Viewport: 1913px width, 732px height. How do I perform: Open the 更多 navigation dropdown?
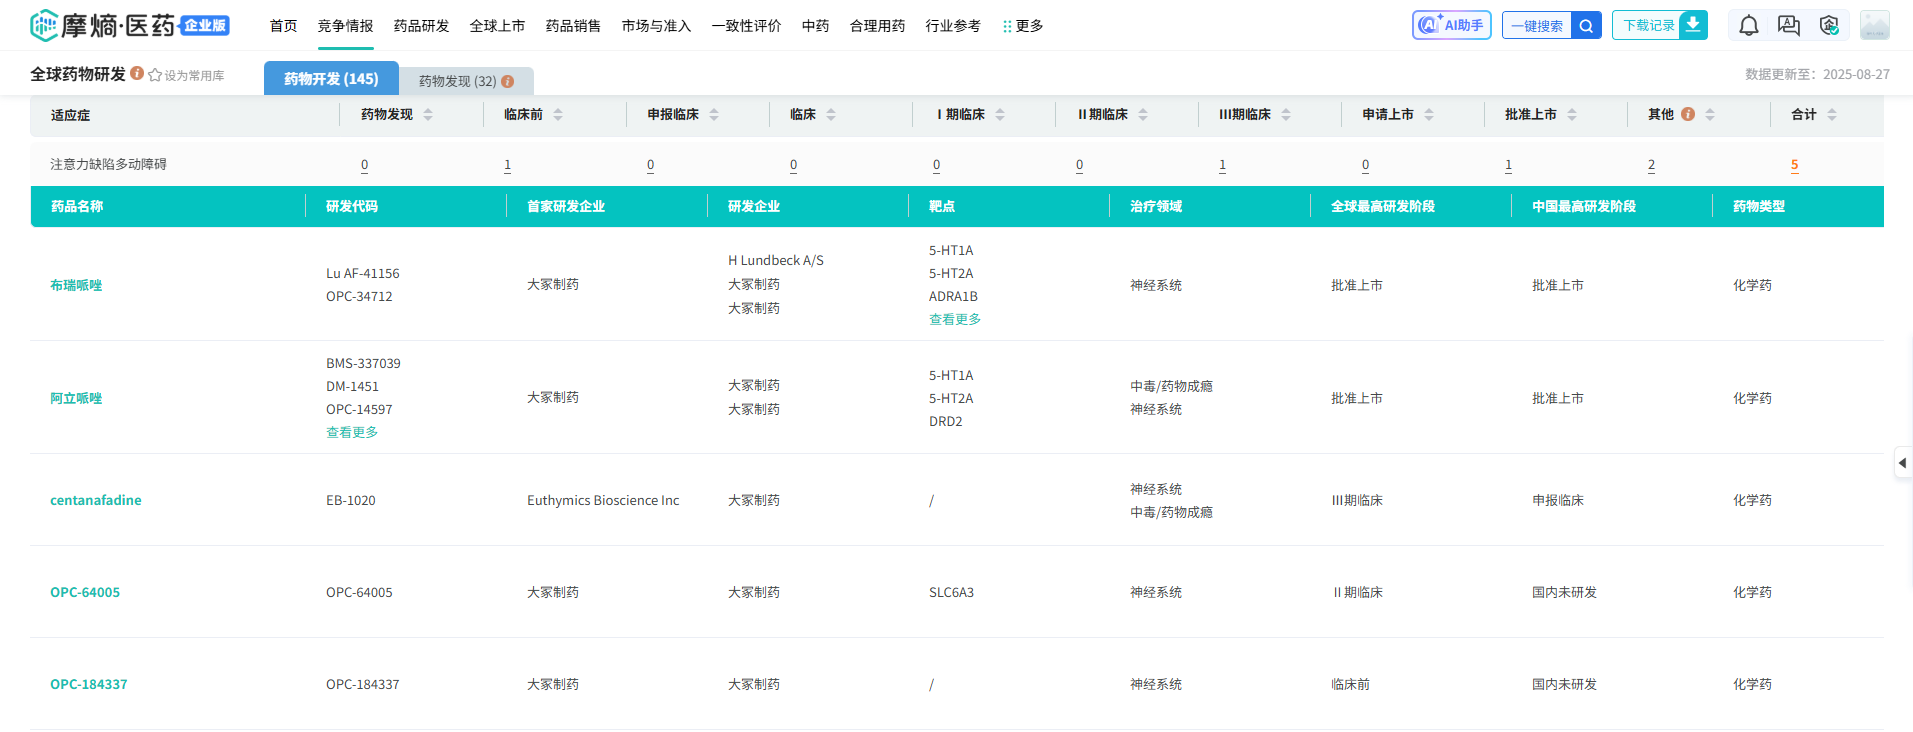[x=1023, y=26]
